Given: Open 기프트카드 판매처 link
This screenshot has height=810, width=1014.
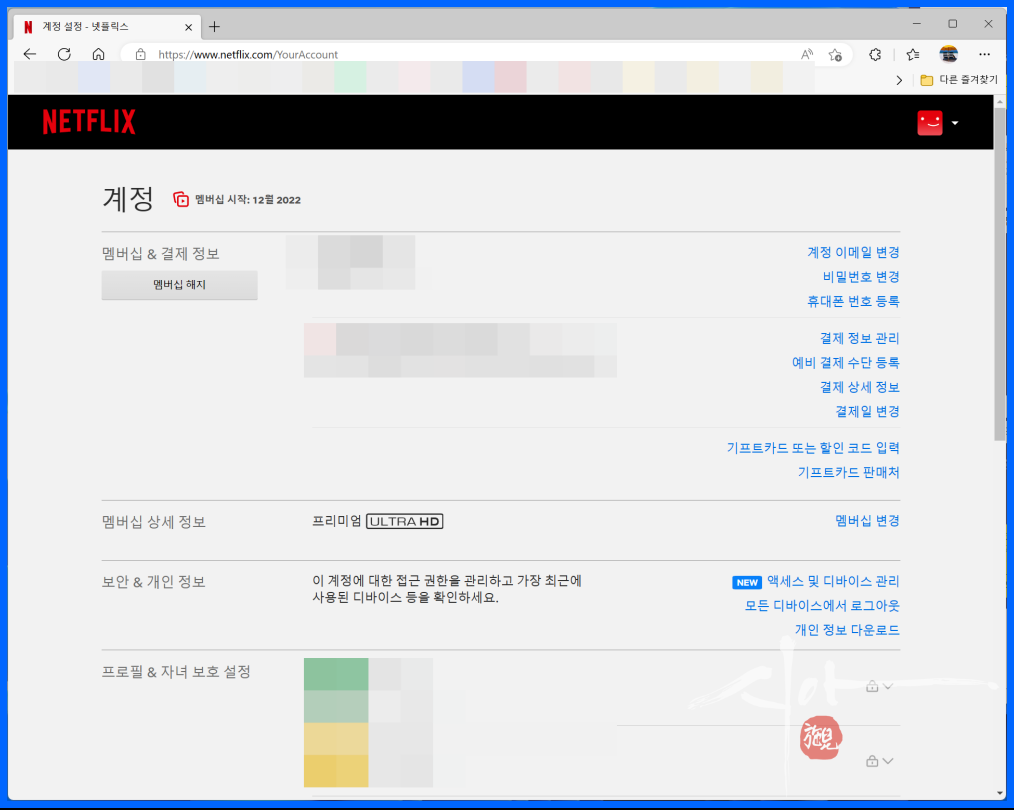Looking at the screenshot, I should [848, 473].
